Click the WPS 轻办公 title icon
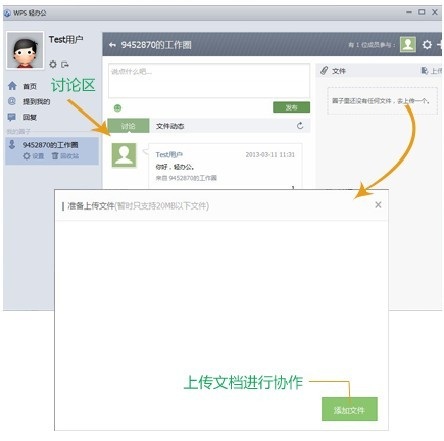Image resolution: width=444 pixels, height=441 pixels. (x=7, y=13)
